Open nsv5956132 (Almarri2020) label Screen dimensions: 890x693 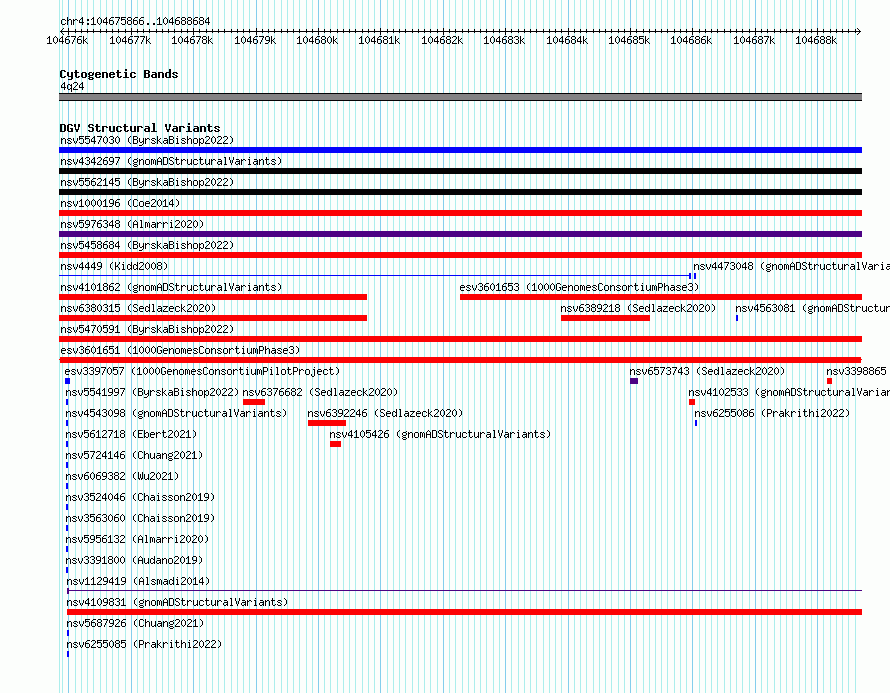[137, 539]
